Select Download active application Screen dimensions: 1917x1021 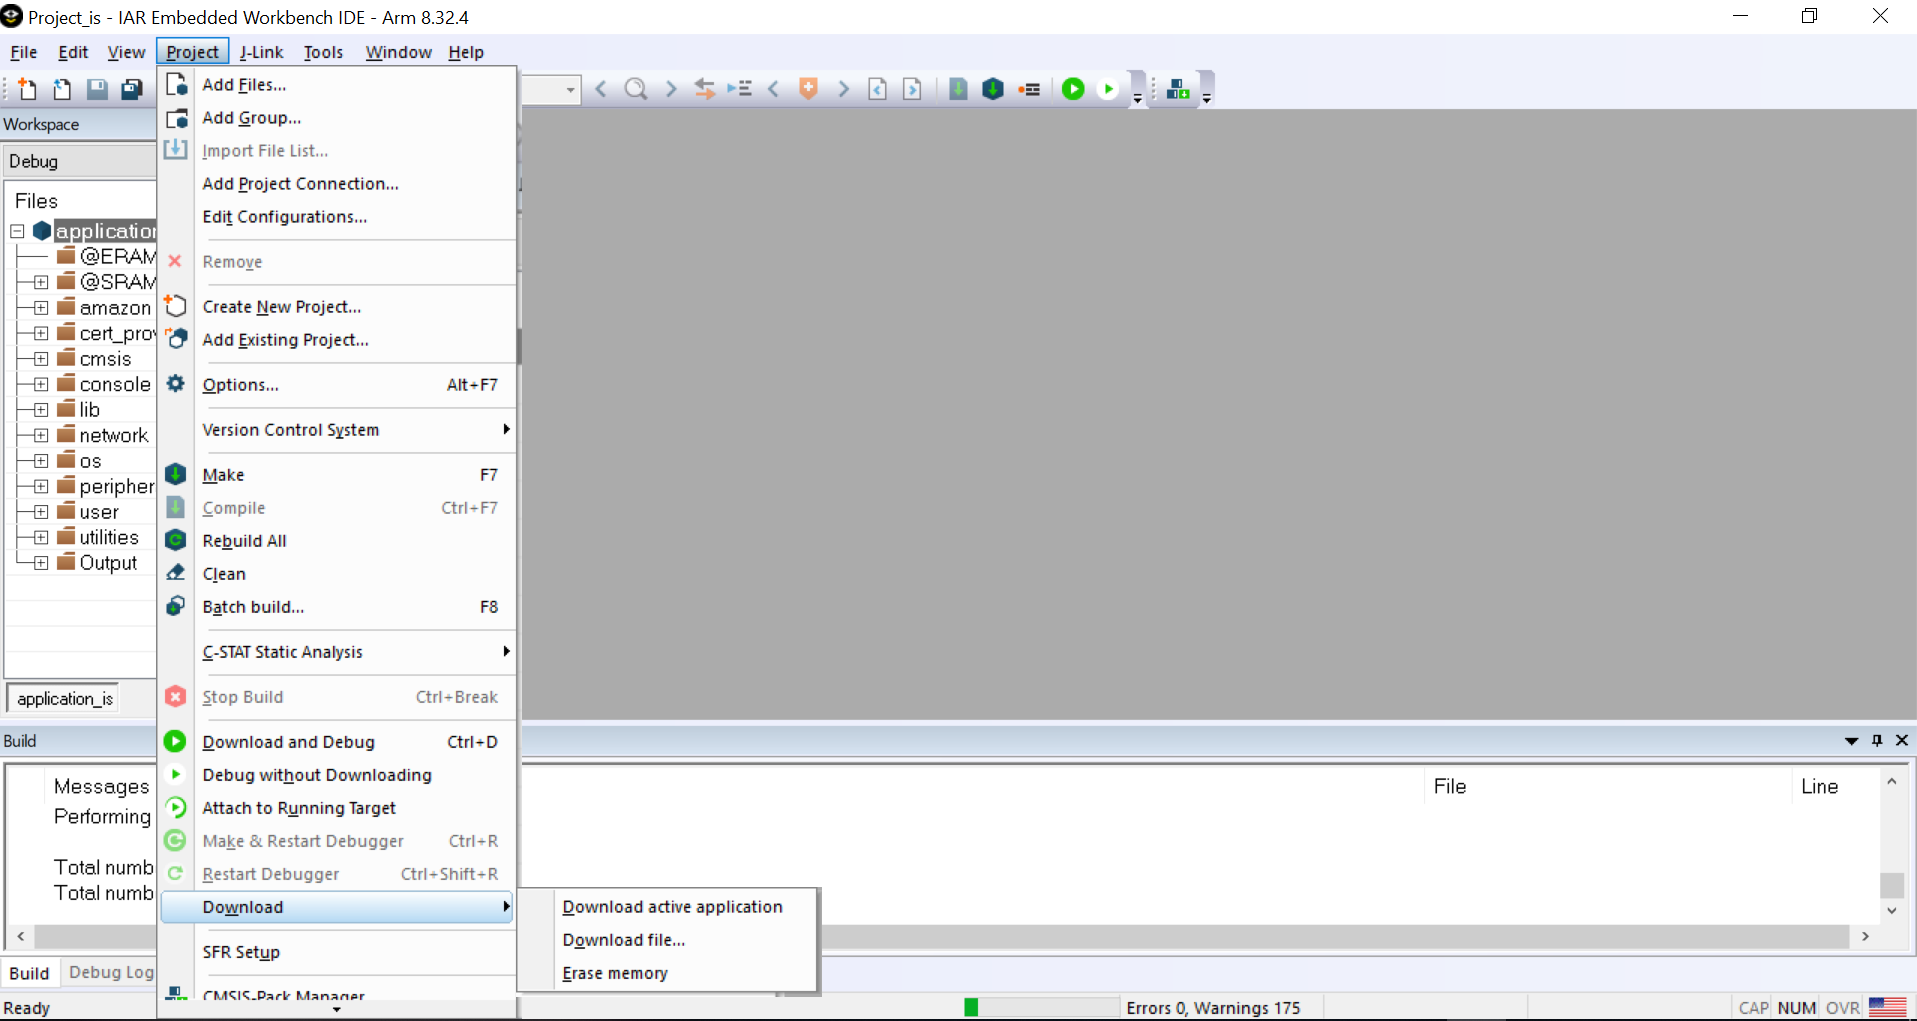[x=672, y=906]
